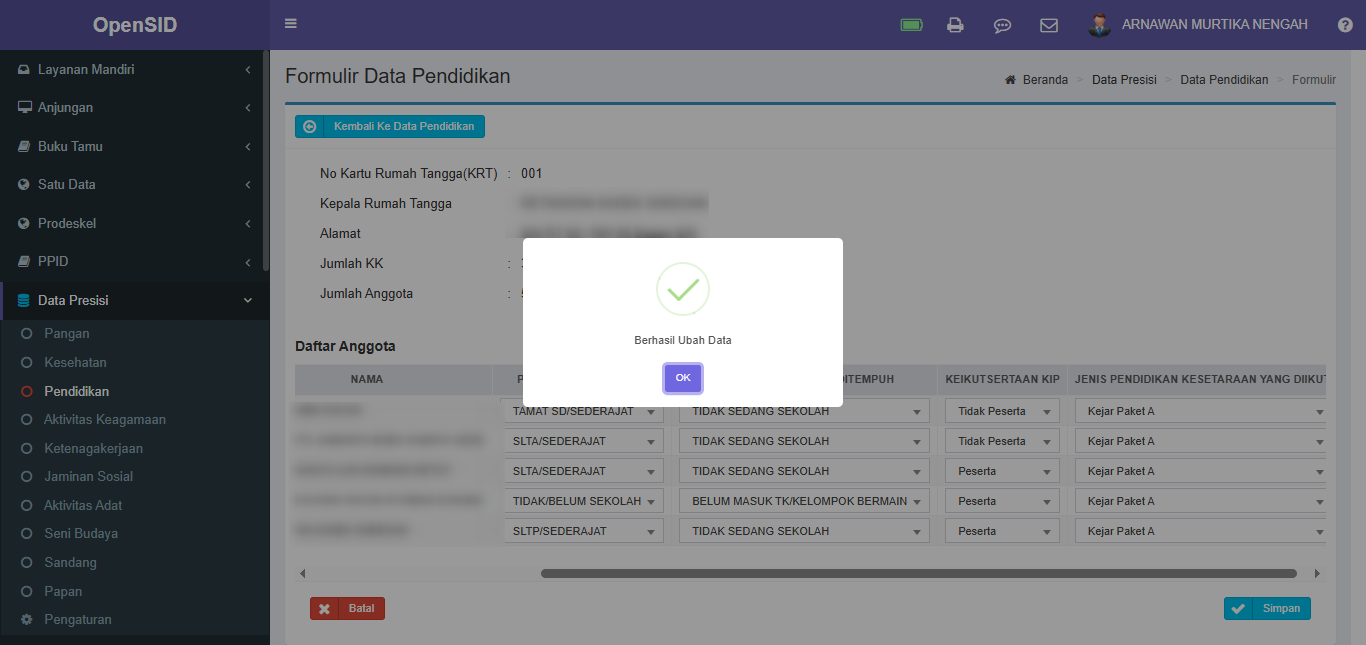This screenshot has height=645, width=1366.
Task: Expand Layanan Mandiri menu
Action: click(135, 70)
